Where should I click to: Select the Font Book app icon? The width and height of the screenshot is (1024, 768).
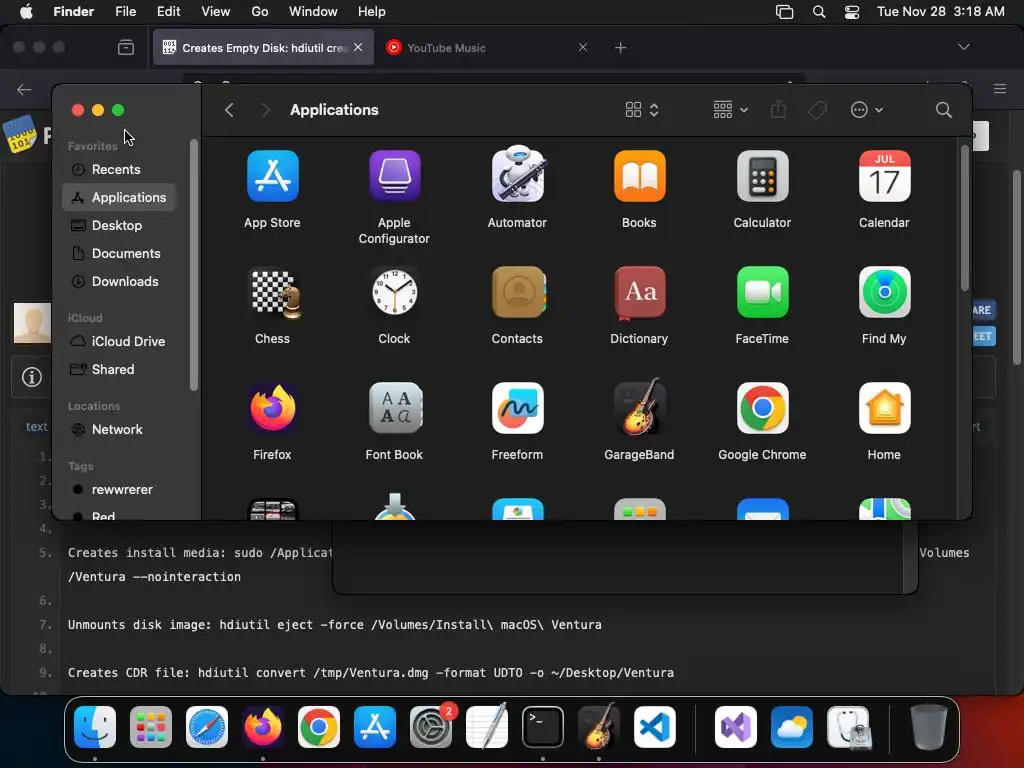(395, 408)
